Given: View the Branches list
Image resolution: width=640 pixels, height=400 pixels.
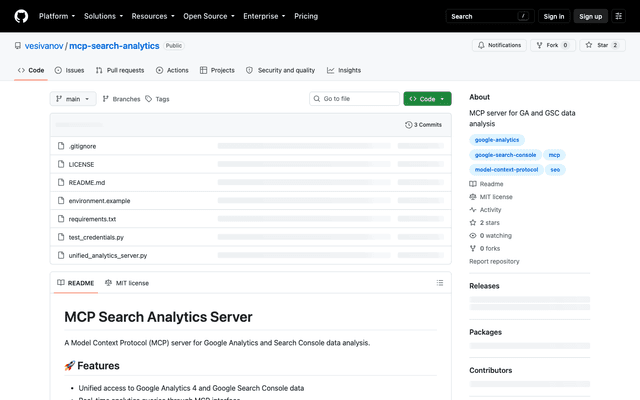Looking at the screenshot, I should click(x=121, y=99).
